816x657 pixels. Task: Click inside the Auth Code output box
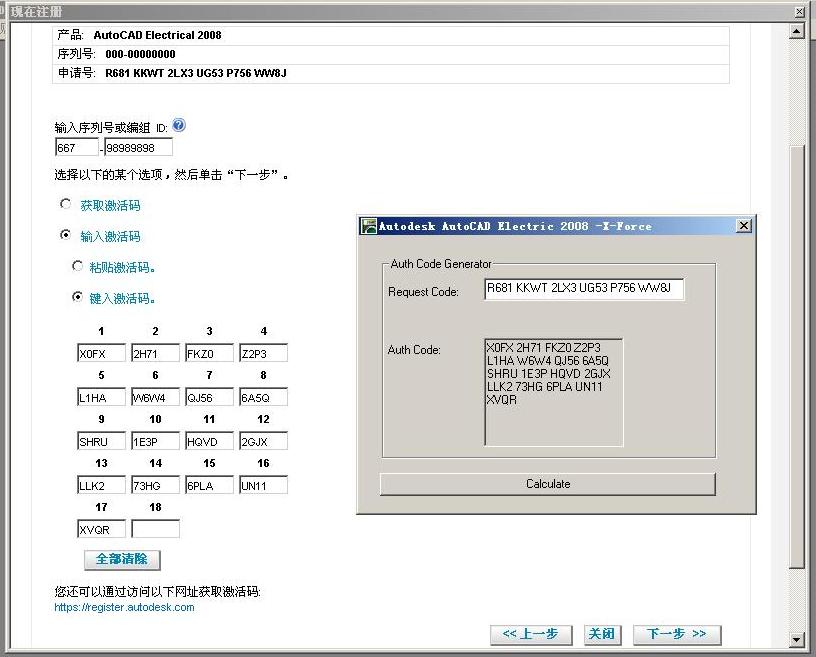point(553,392)
